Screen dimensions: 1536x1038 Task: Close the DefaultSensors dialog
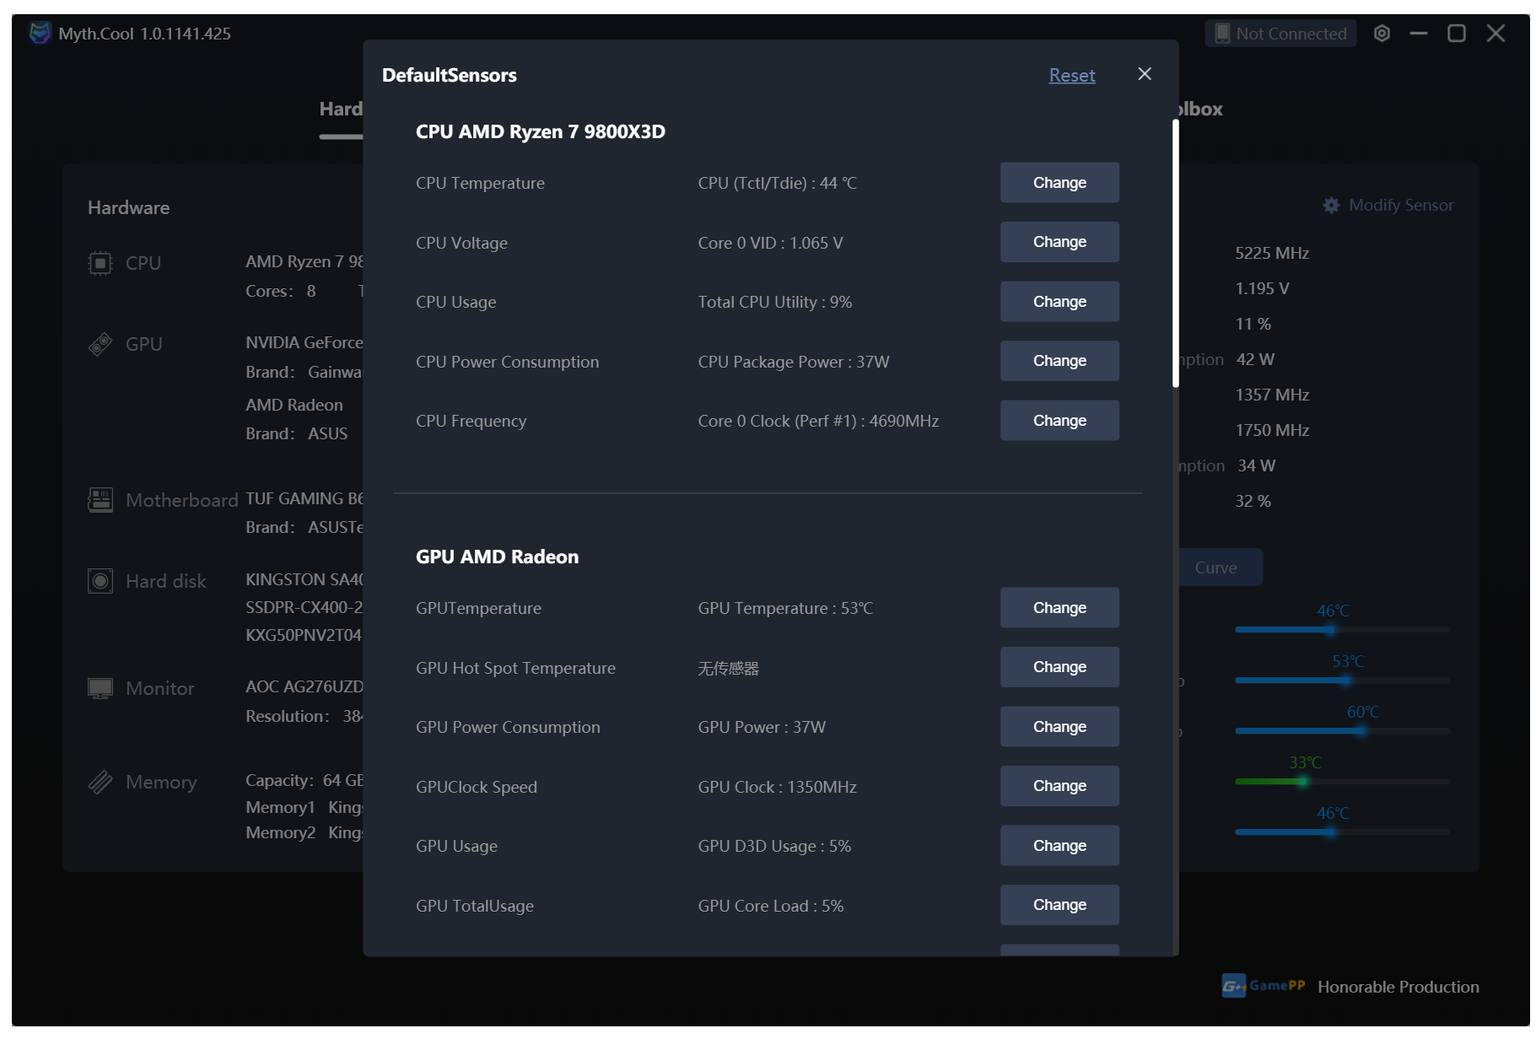1145,74
